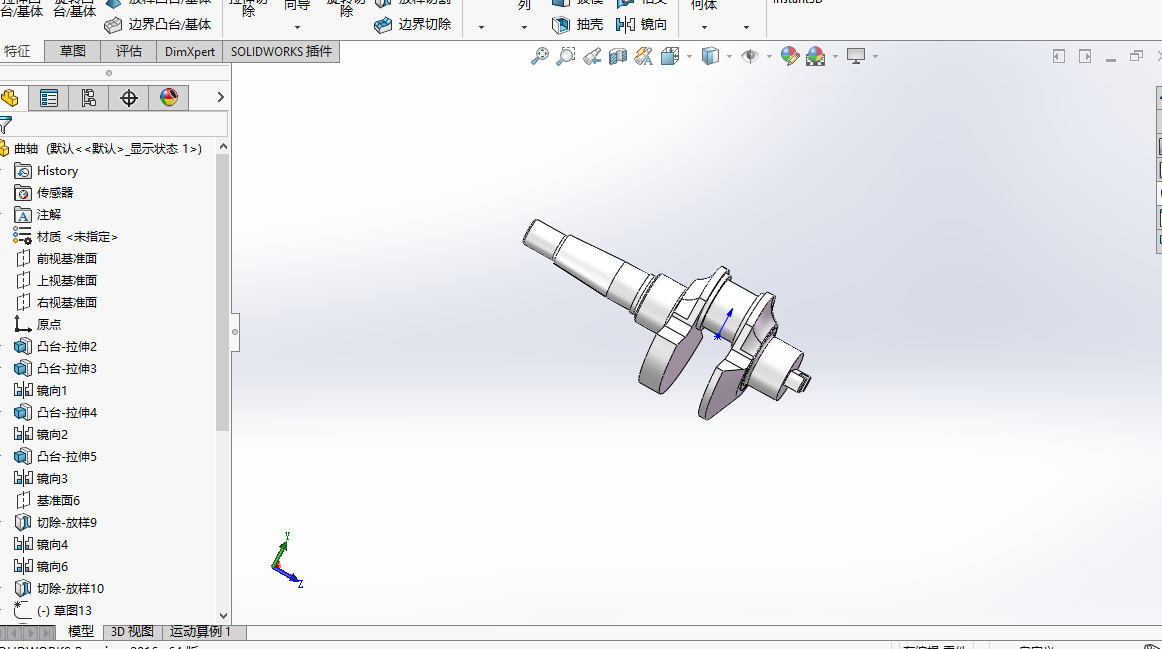Select the 凸台-拉伸4 feature
The image size is (1162, 649).
[x=56, y=413]
